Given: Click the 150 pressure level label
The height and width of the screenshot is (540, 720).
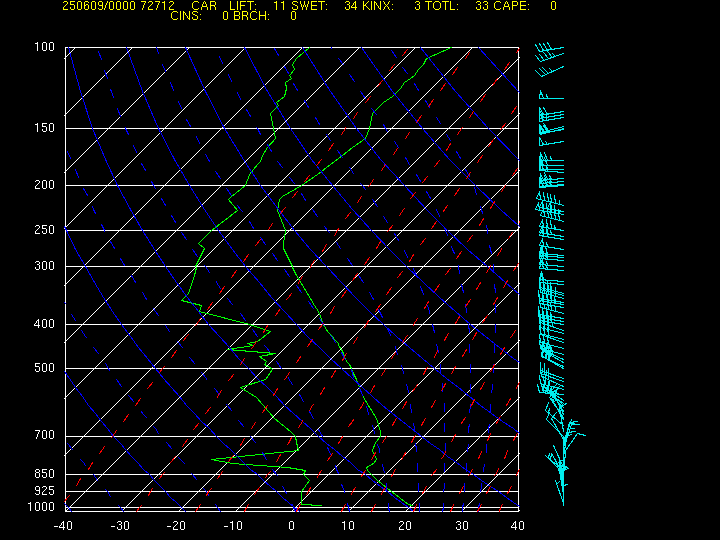Looking at the screenshot, I should (x=45, y=128).
